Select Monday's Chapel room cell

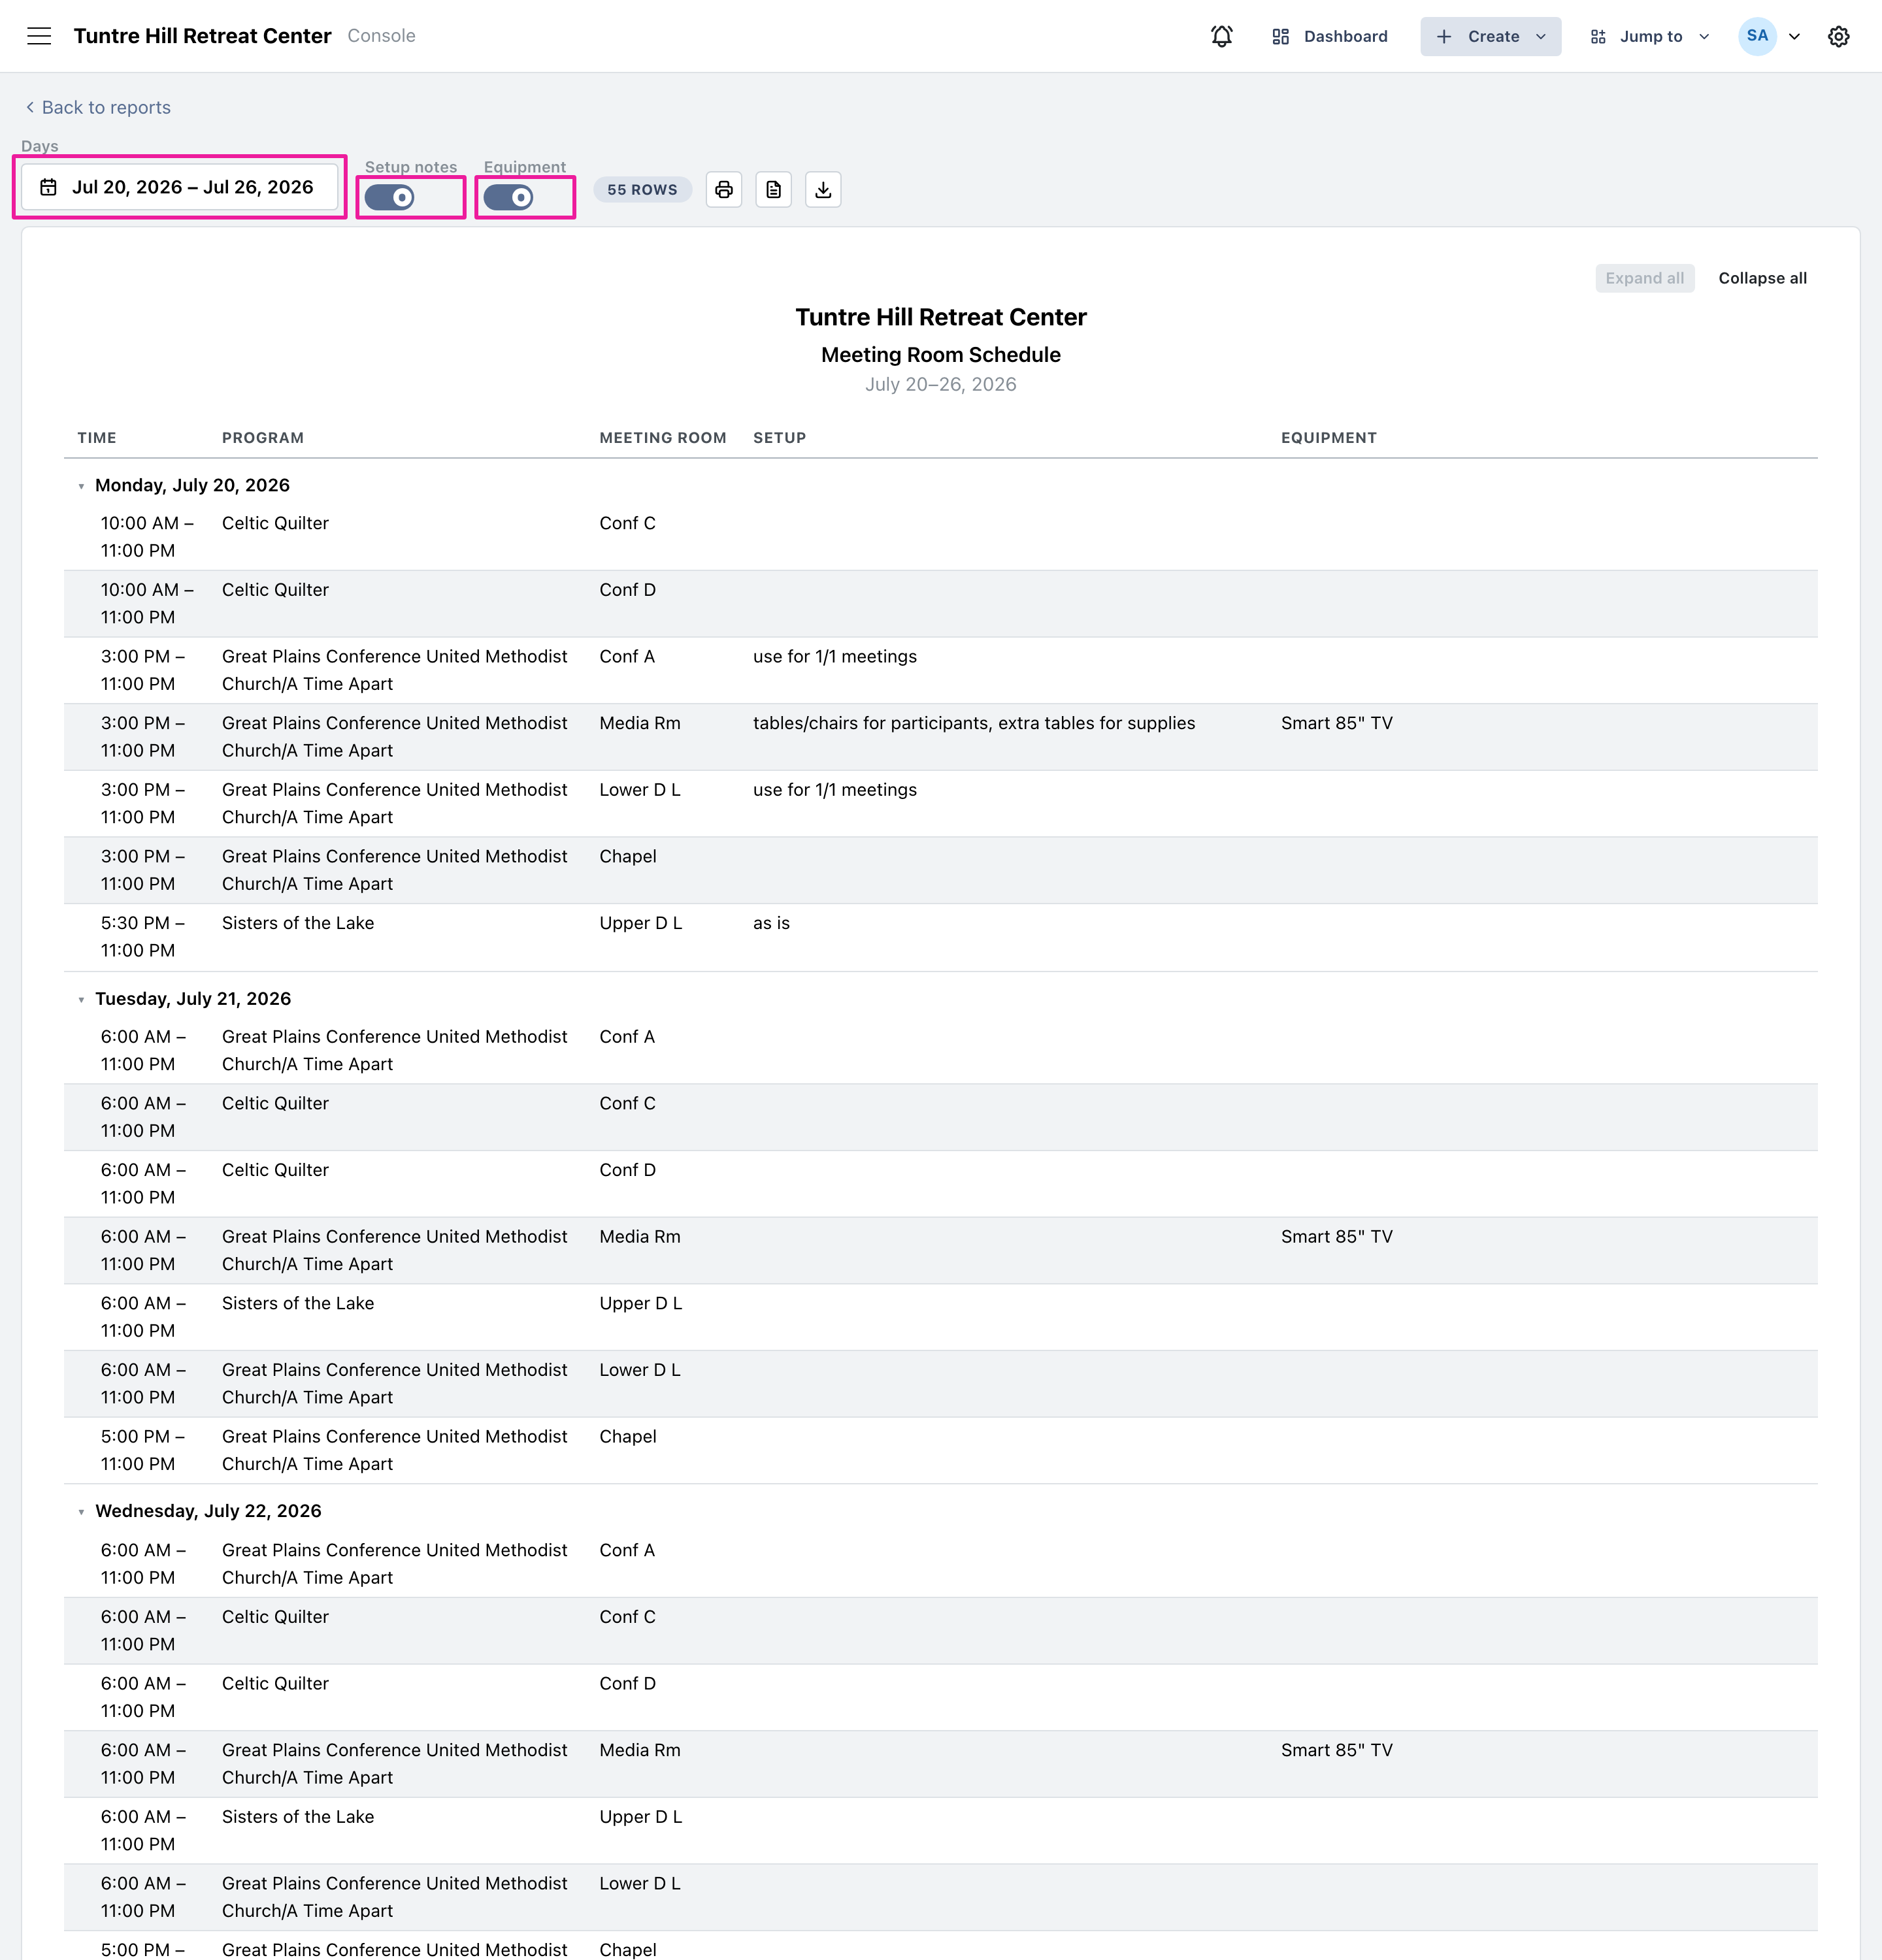coord(628,856)
